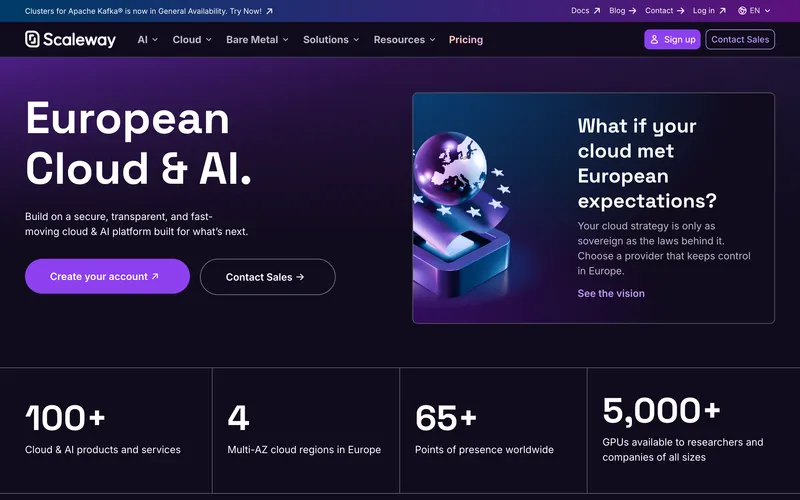Click the Create your account button
The height and width of the screenshot is (500, 800).
(107, 276)
